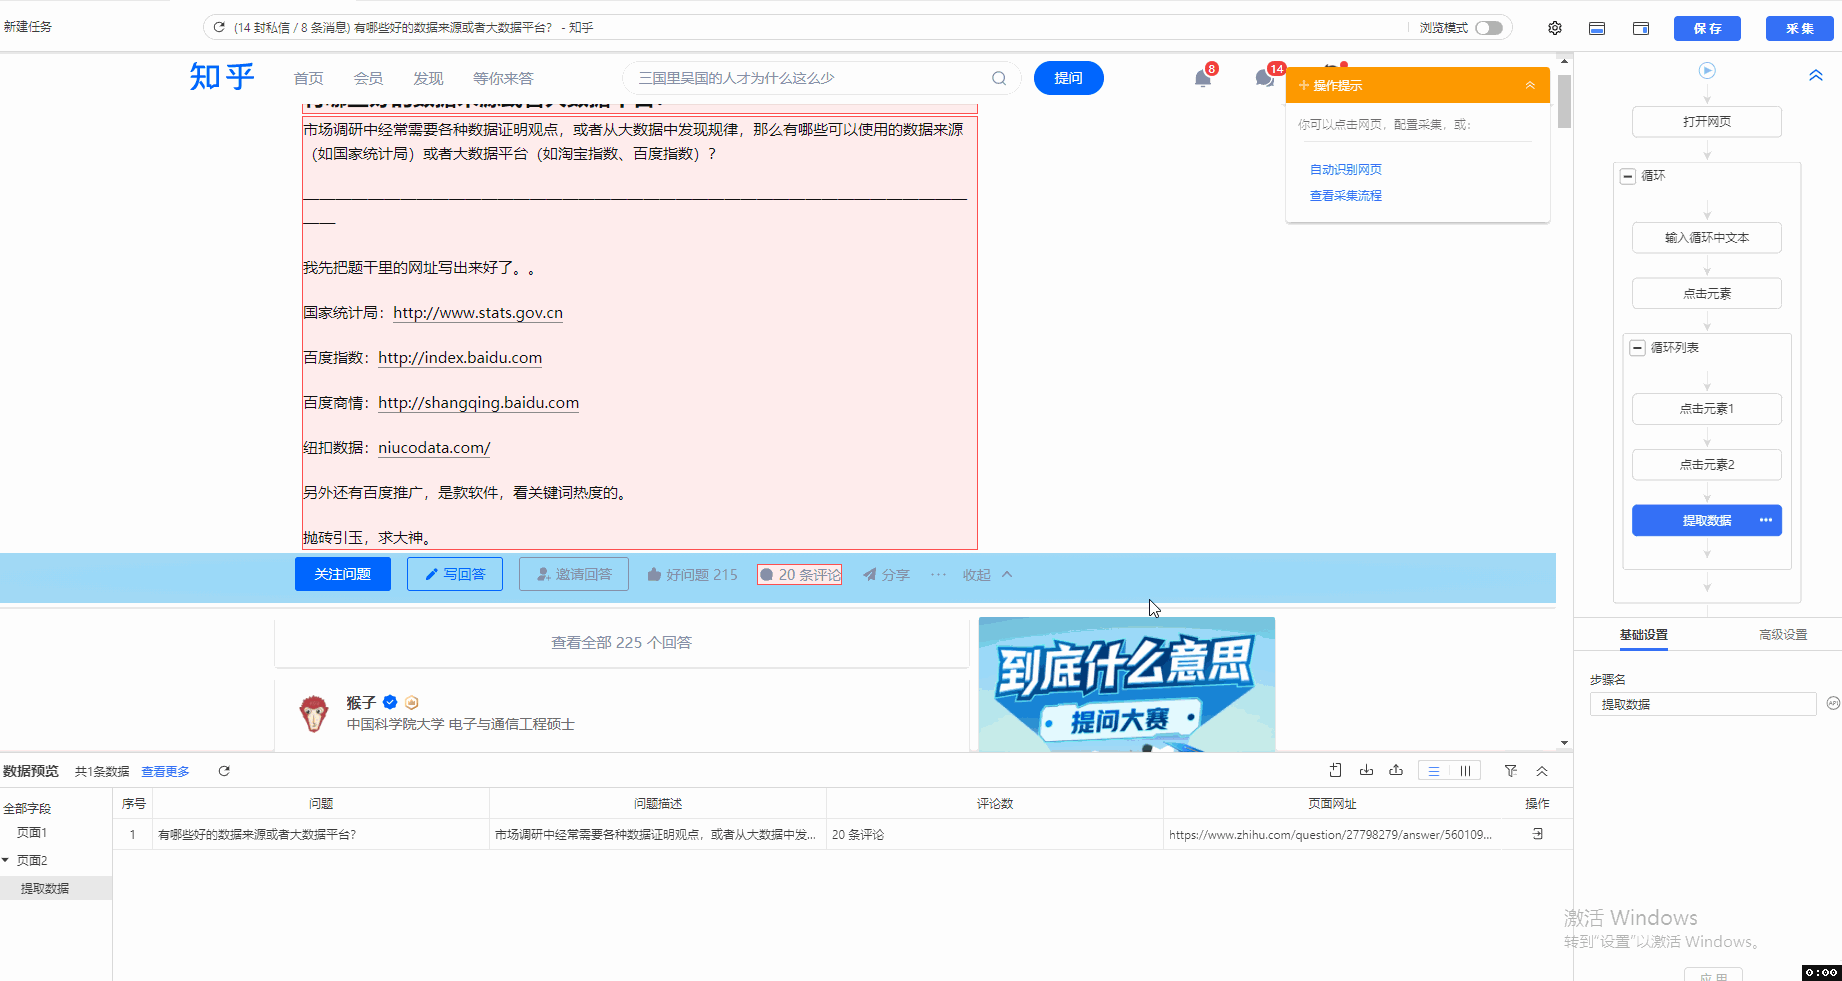This screenshot has width=1842, height=981.
Task: Select the 点击元素1 workflow step
Action: (x=1707, y=409)
